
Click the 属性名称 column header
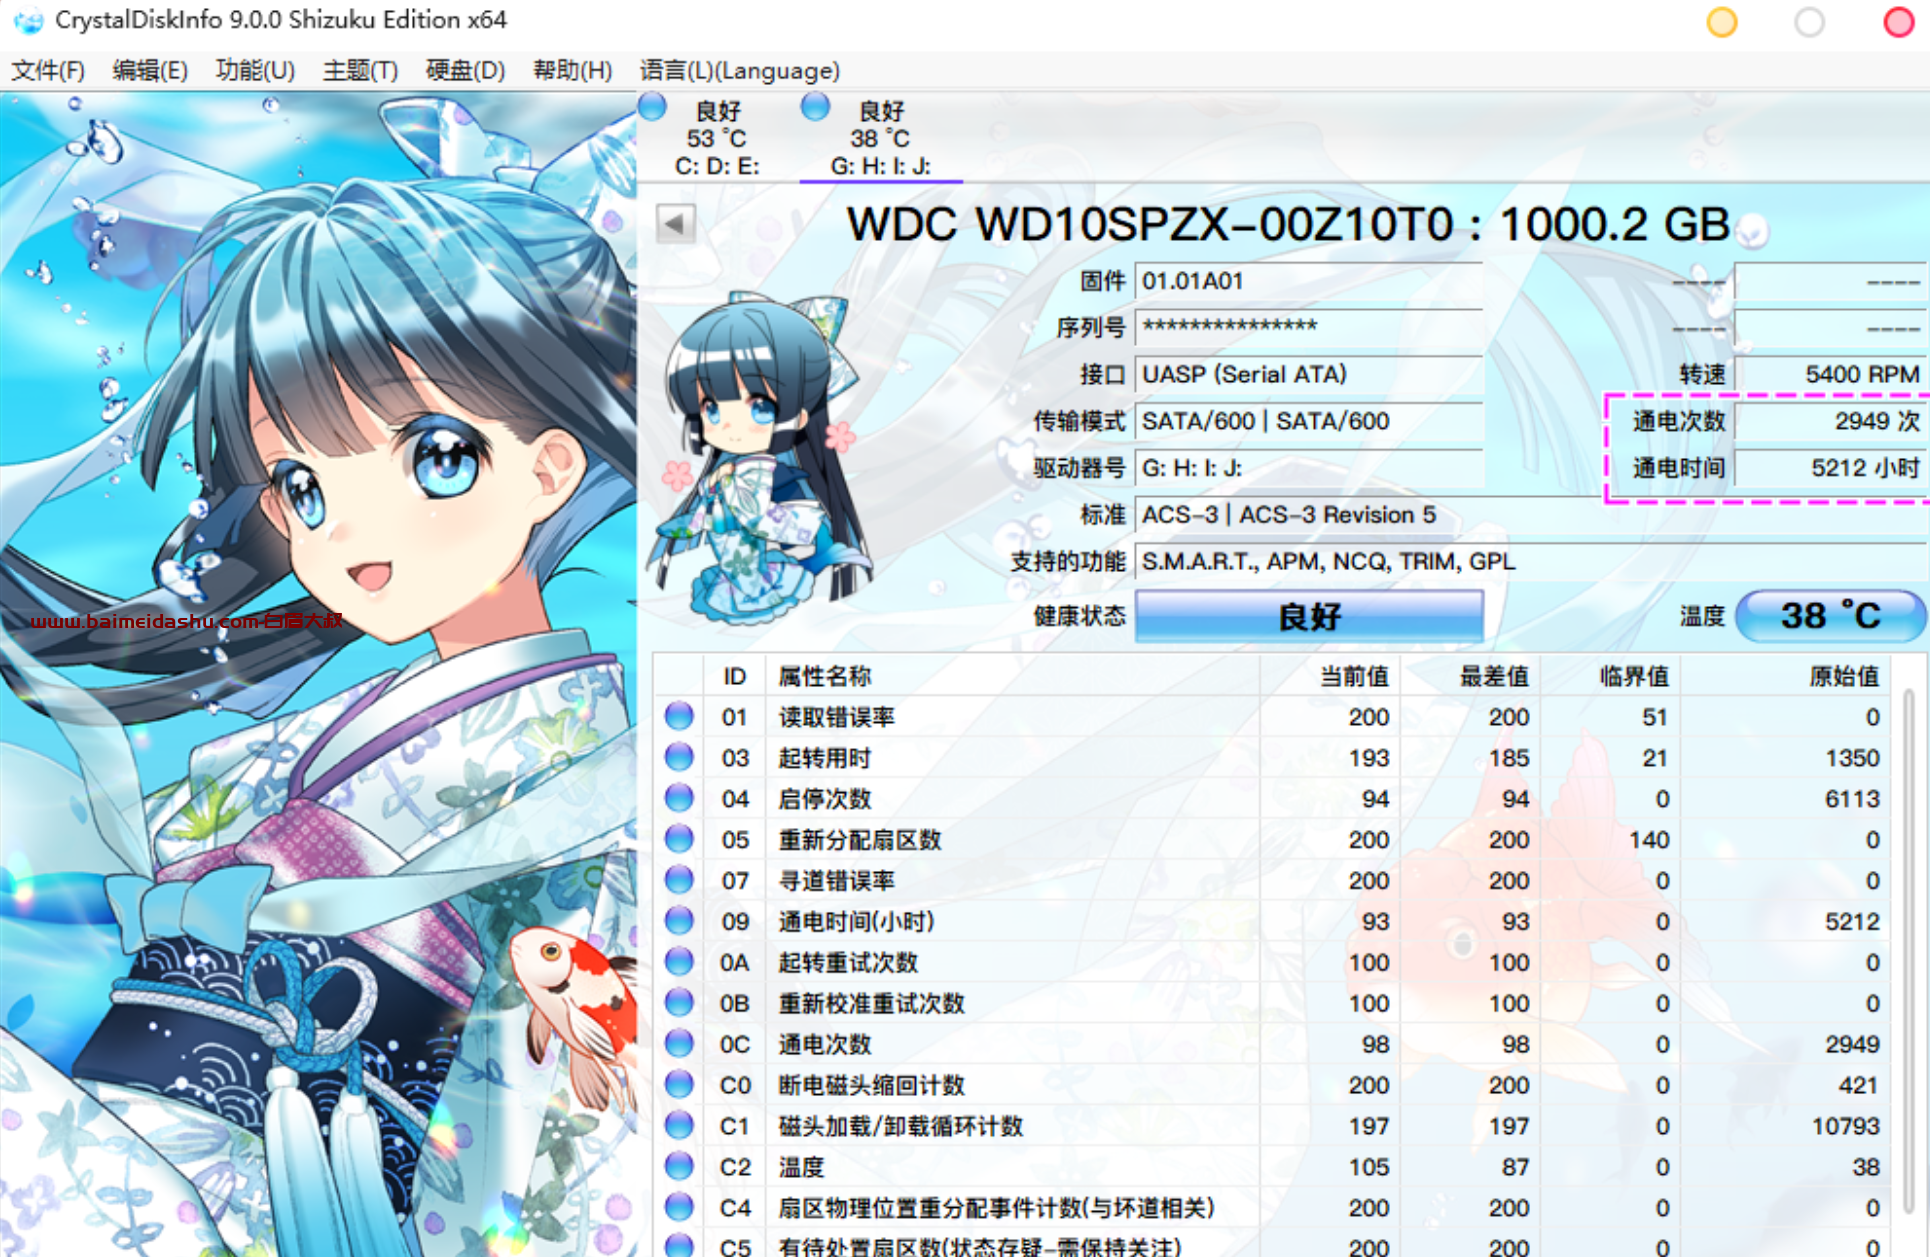pyautogui.click(x=1012, y=676)
